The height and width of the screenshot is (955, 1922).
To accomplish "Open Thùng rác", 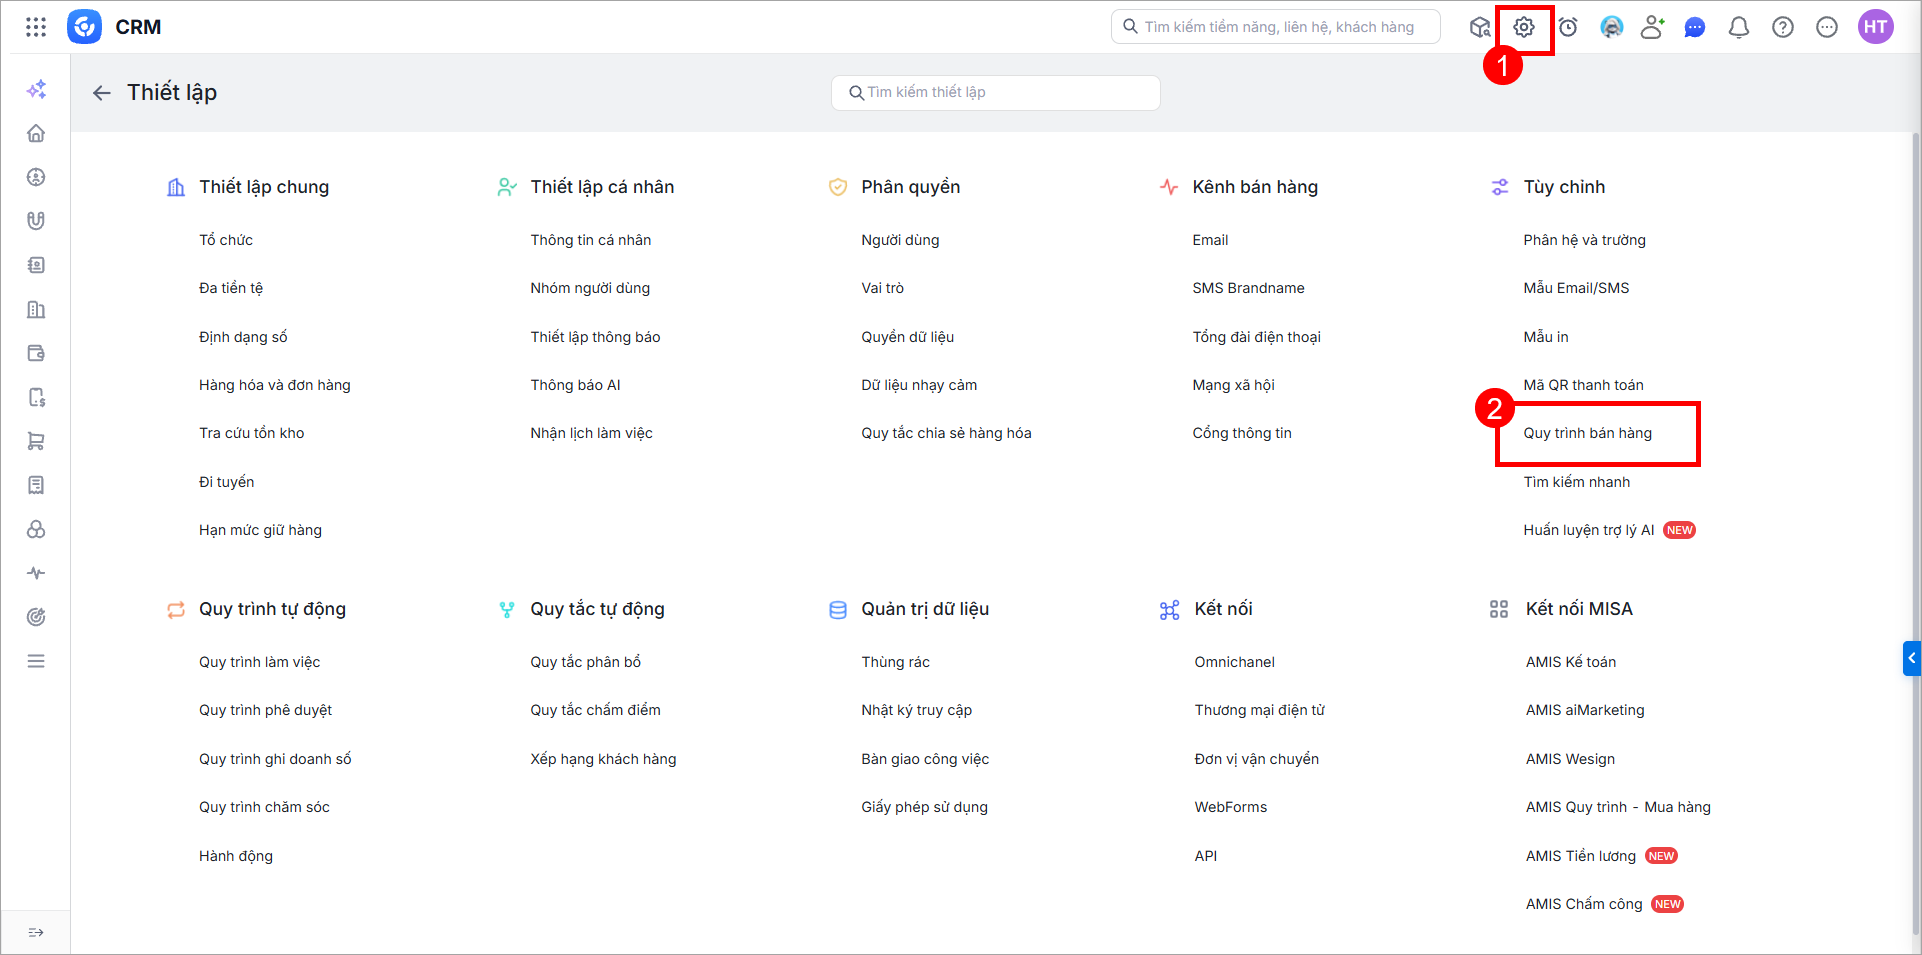I will [x=895, y=662].
